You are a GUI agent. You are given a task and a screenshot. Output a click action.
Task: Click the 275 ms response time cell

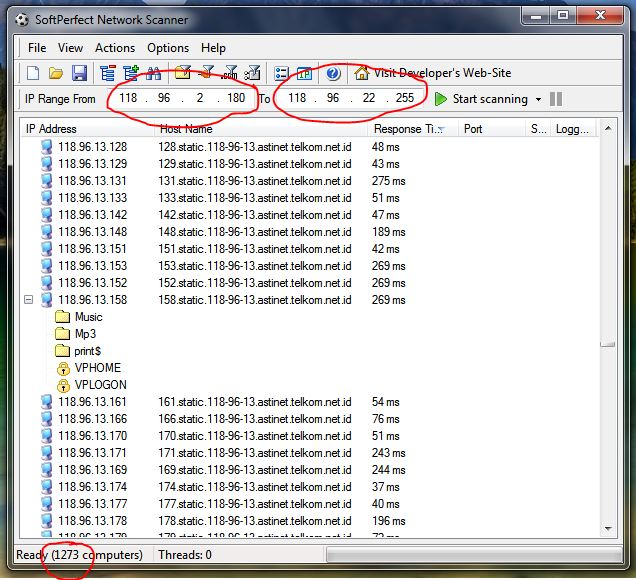pyautogui.click(x=389, y=181)
